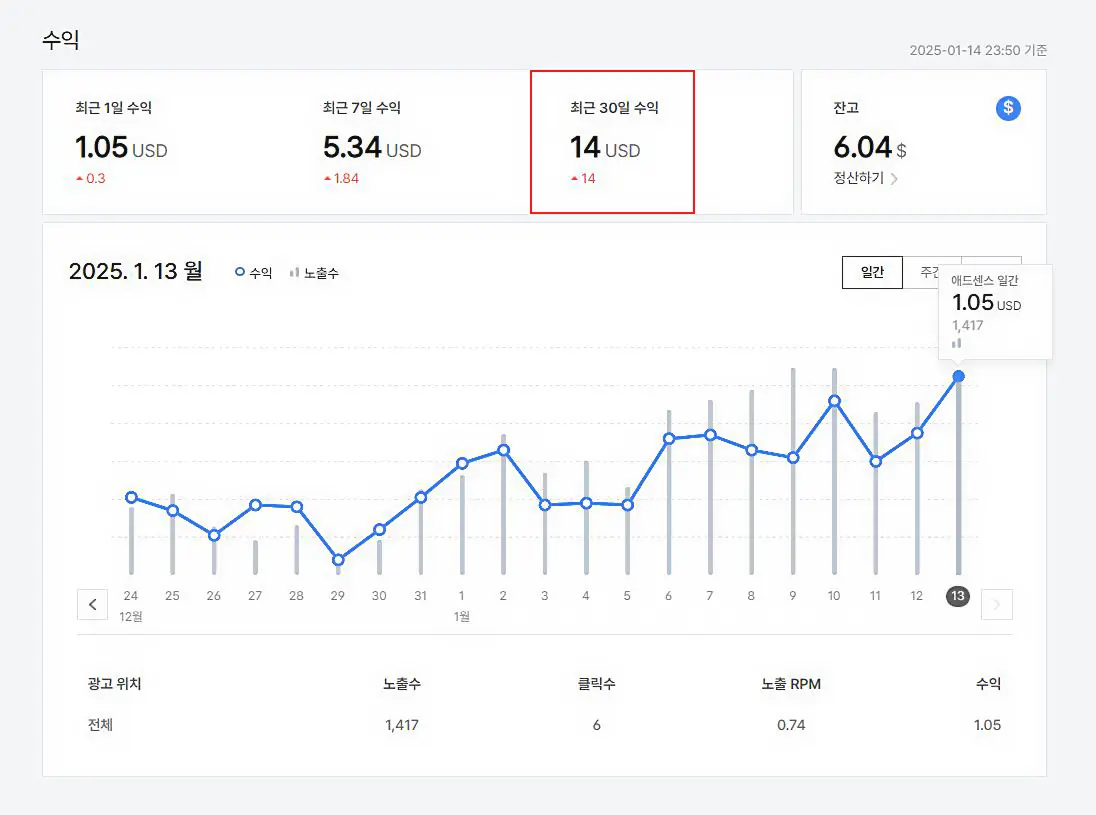This screenshot has height=815, width=1096.
Task: Click the bar icon in the tooltip
Action: click(x=957, y=343)
